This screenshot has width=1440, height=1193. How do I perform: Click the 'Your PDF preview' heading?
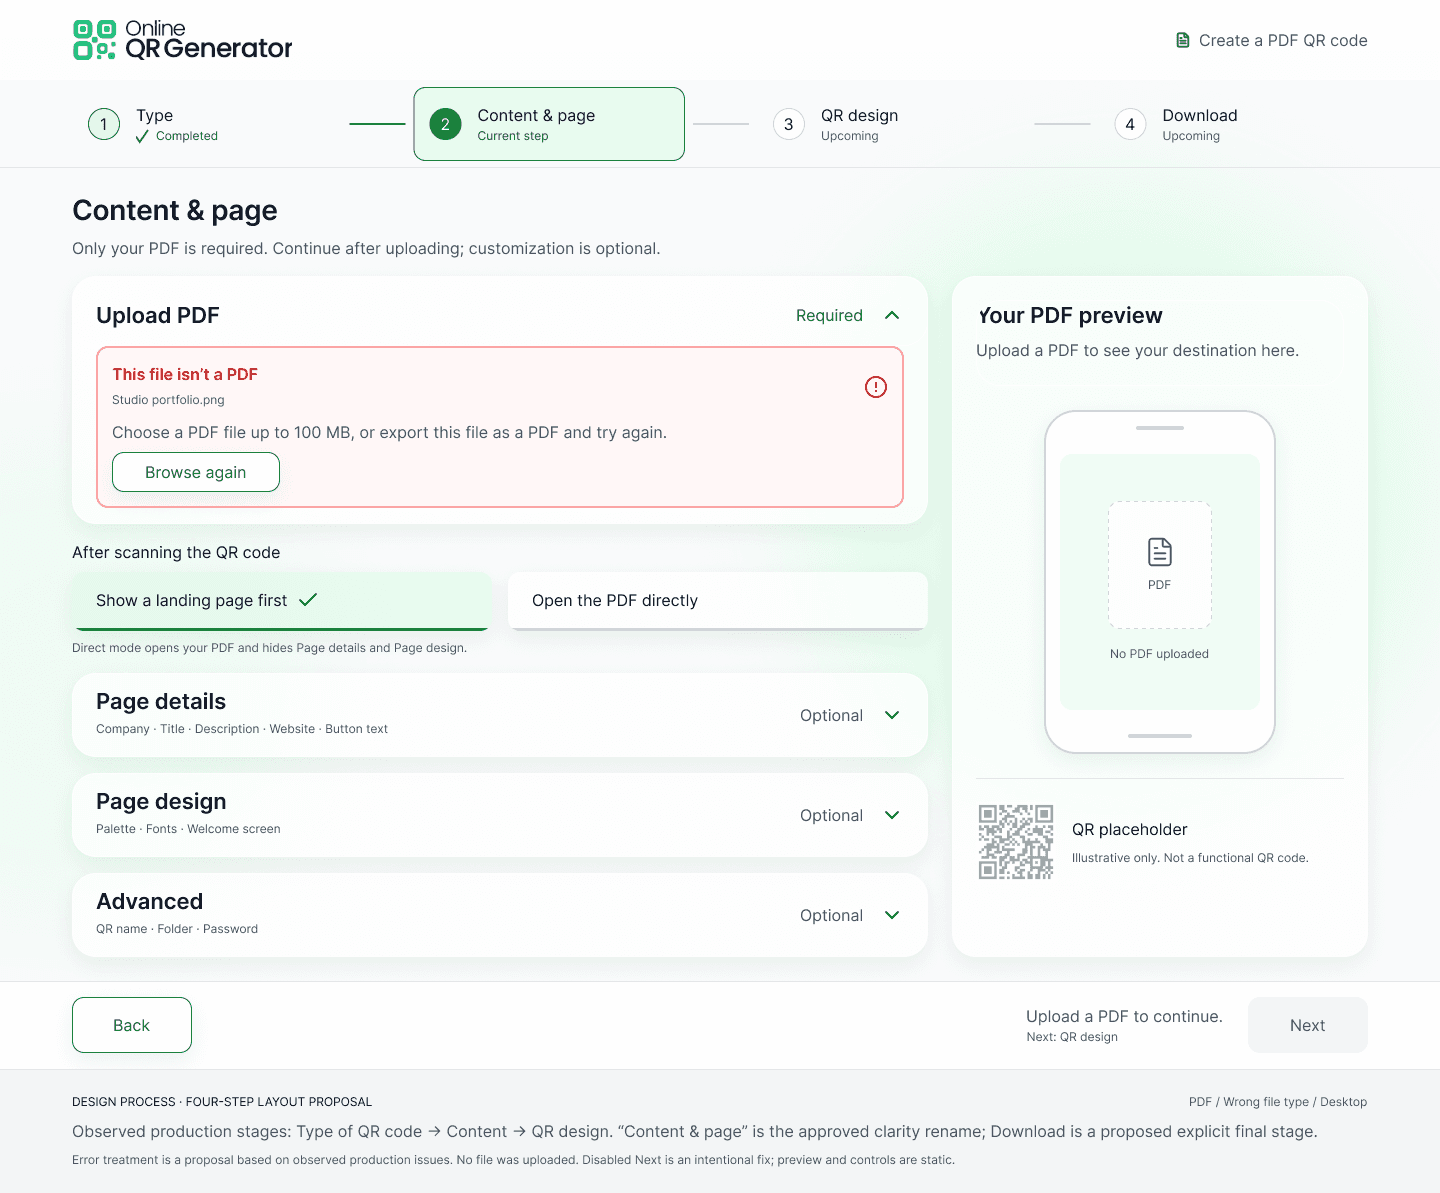click(x=1070, y=316)
